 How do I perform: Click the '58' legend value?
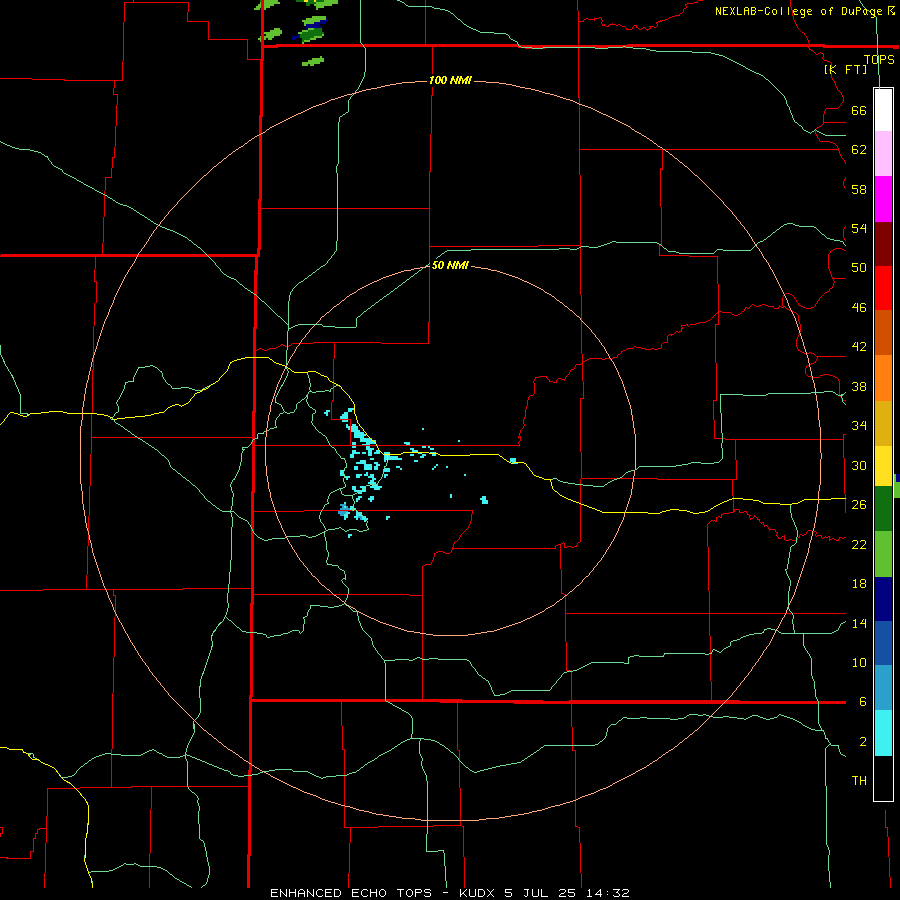tap(859, 189)
